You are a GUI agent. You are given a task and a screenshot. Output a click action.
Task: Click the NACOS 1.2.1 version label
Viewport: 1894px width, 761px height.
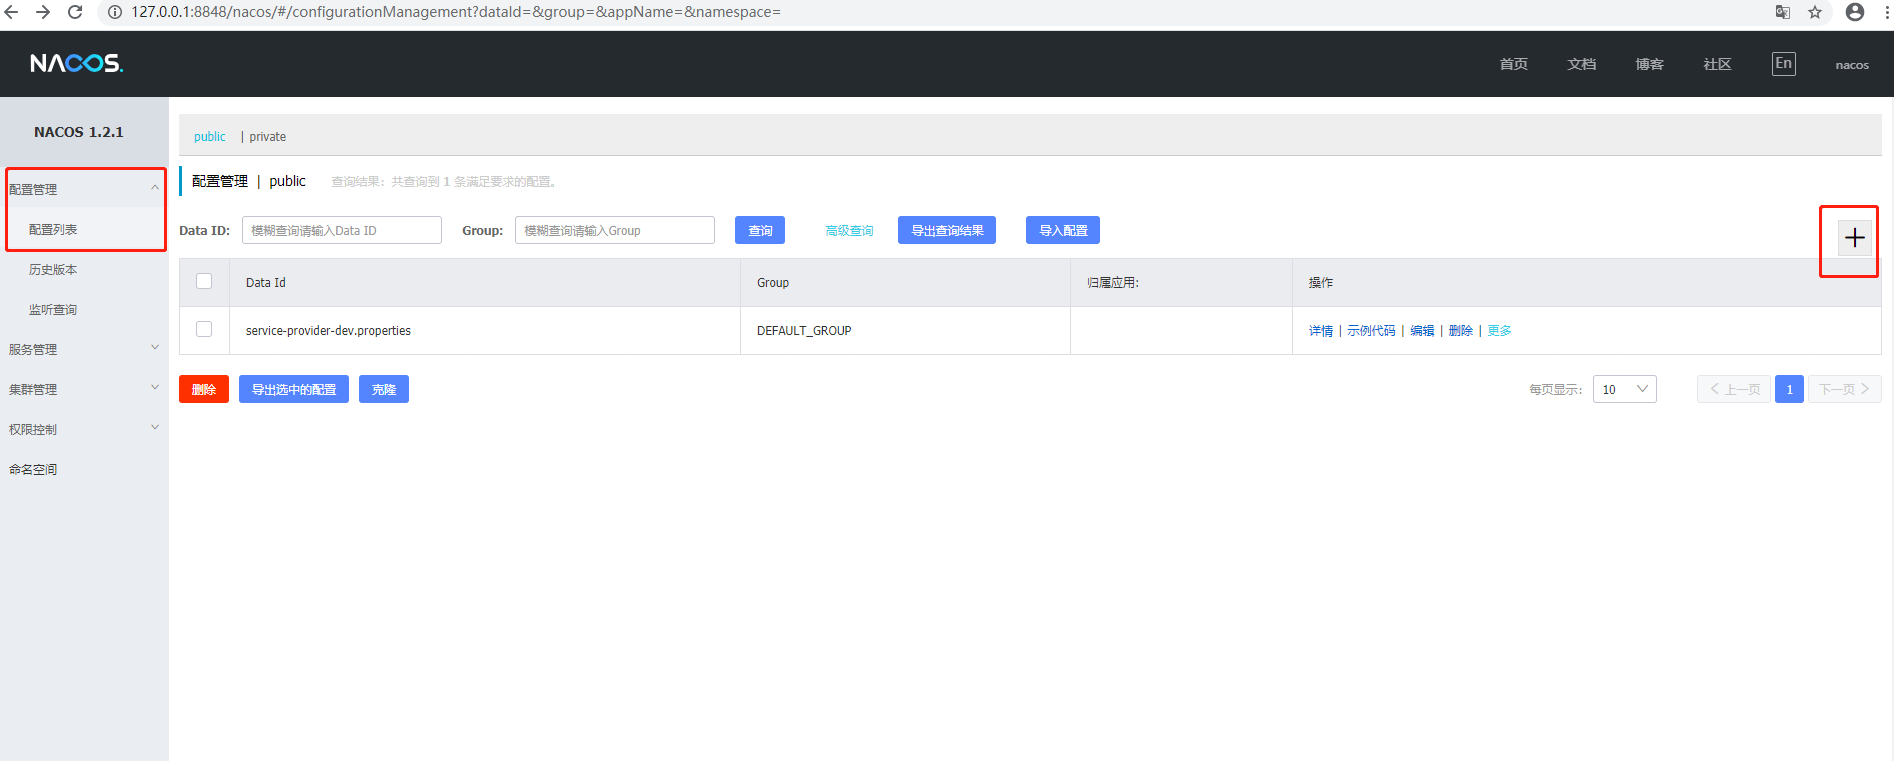pos(79,132)
